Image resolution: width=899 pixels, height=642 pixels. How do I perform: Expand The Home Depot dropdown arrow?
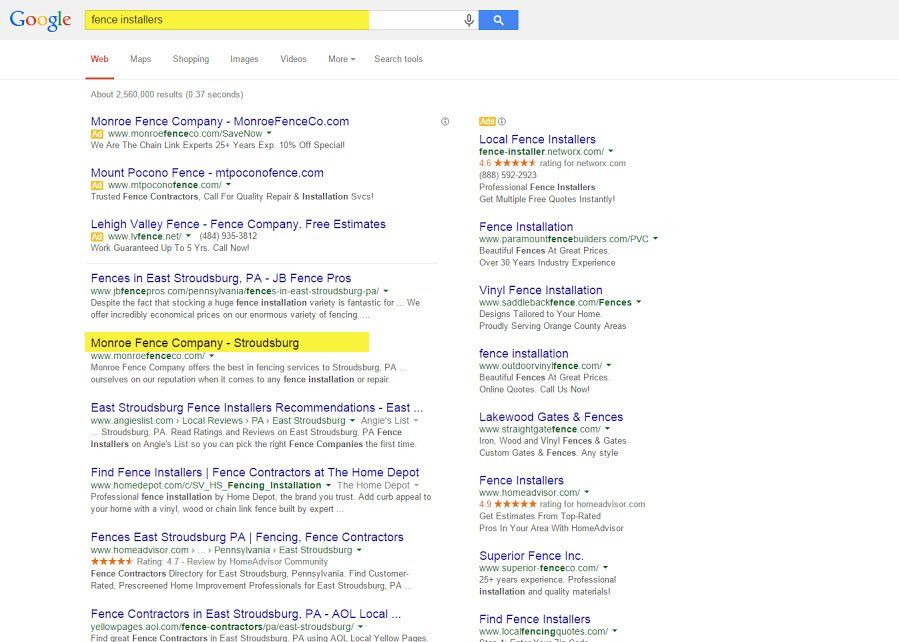(416, 486)
